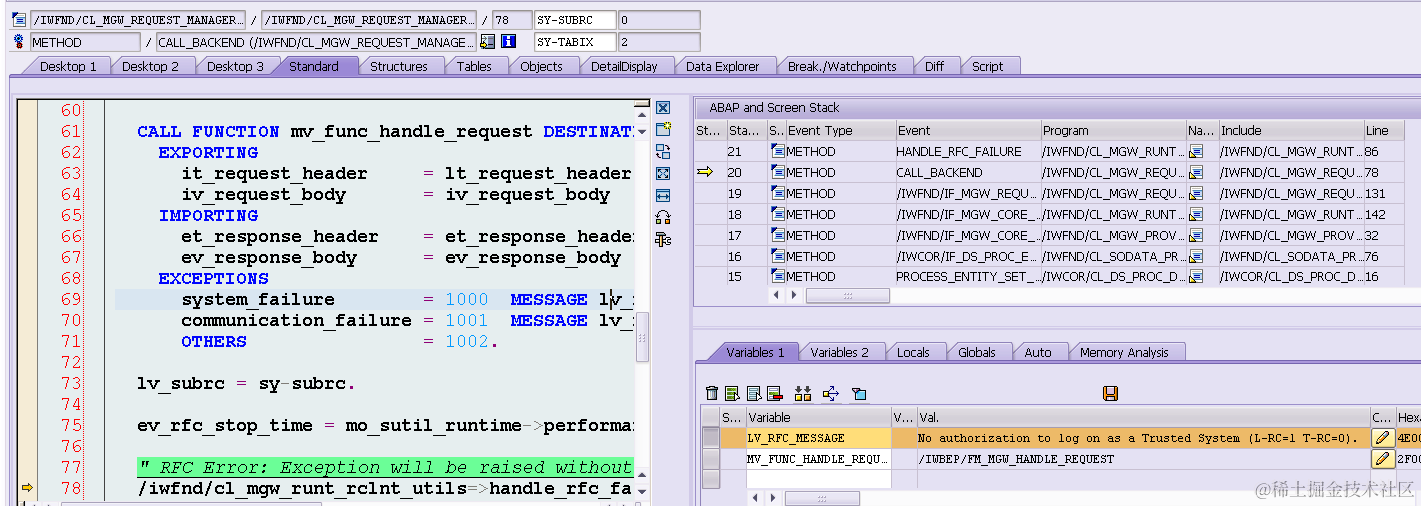Screen dimensions: 1421x506
Task: Switch to Desktop 3 tab
Action: 236,66
